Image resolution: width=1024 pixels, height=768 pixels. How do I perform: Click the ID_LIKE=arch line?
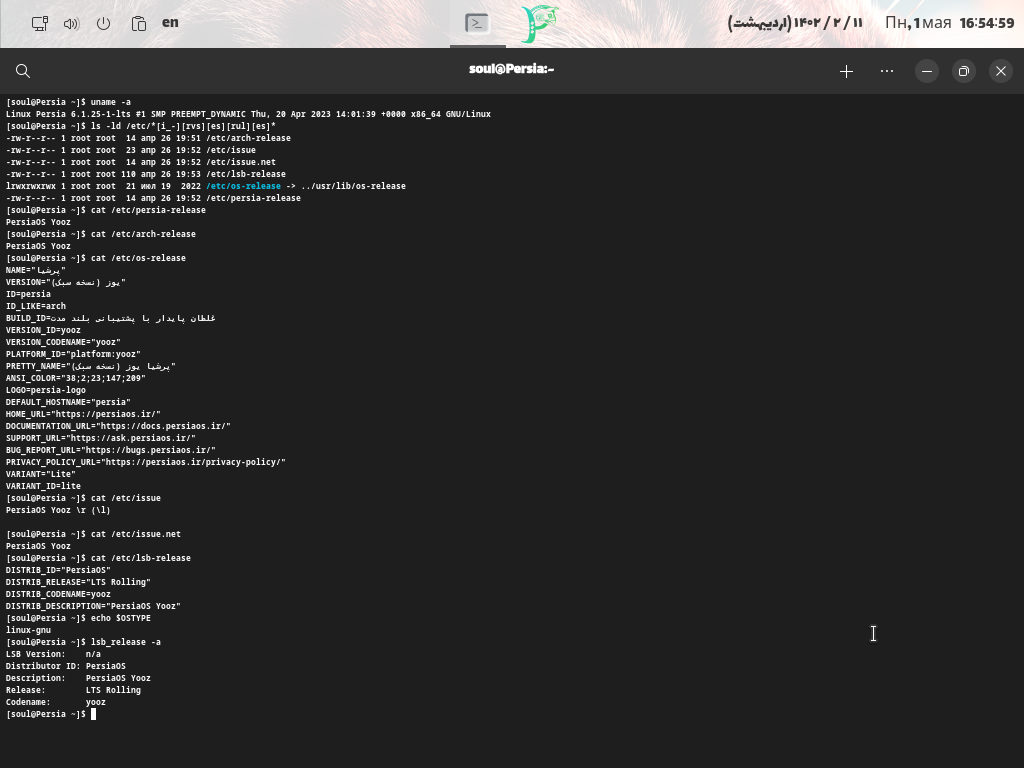coord(36,306)
